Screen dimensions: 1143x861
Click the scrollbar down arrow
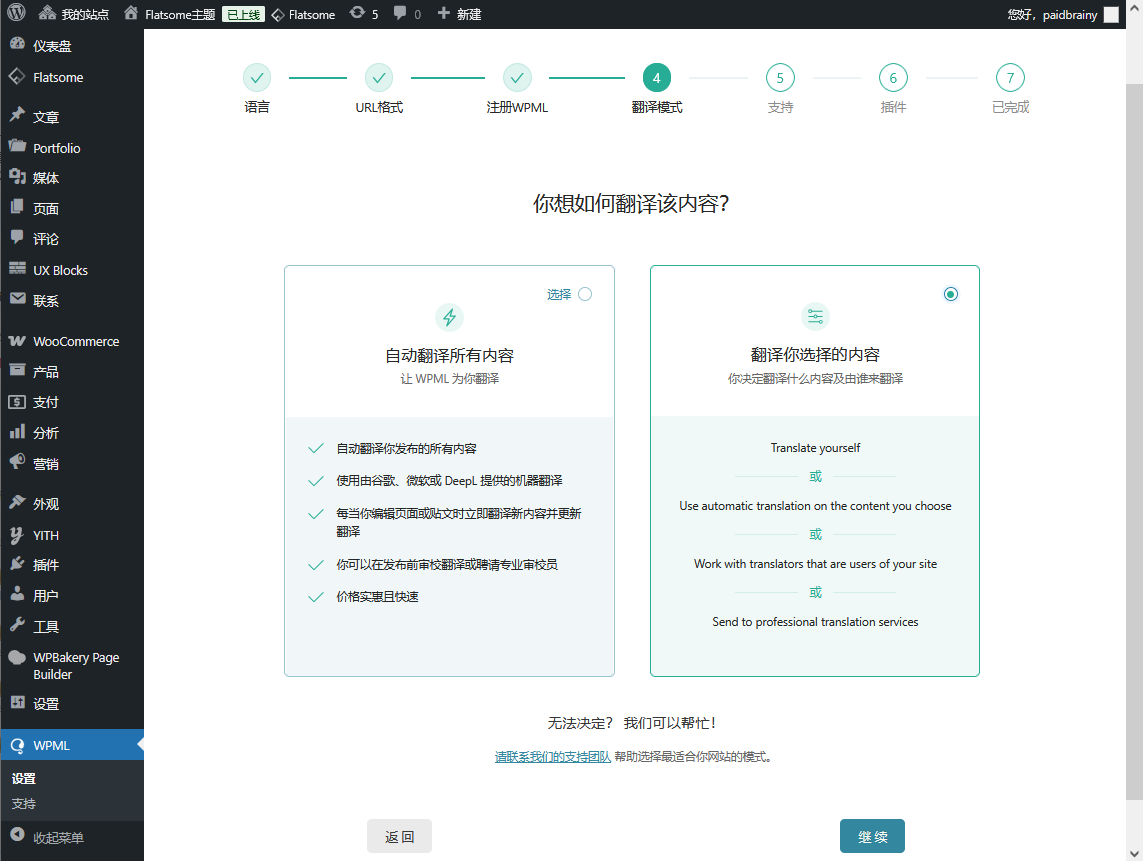[1134, 853]
